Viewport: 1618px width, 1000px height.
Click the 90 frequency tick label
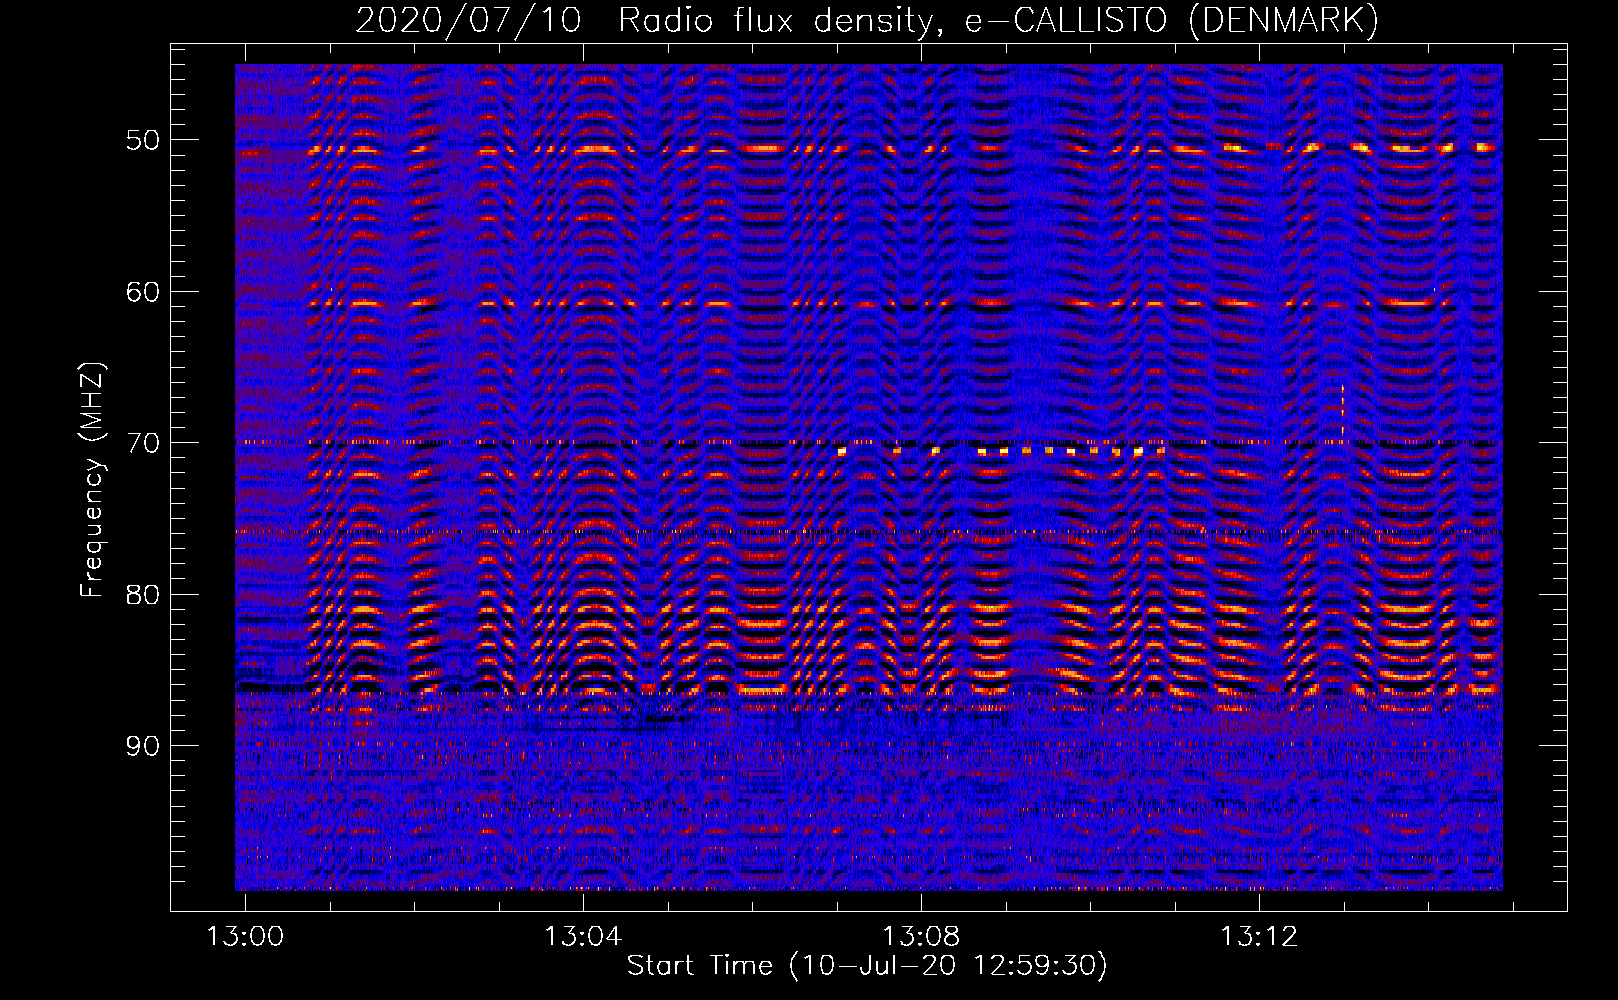point(143,746)
